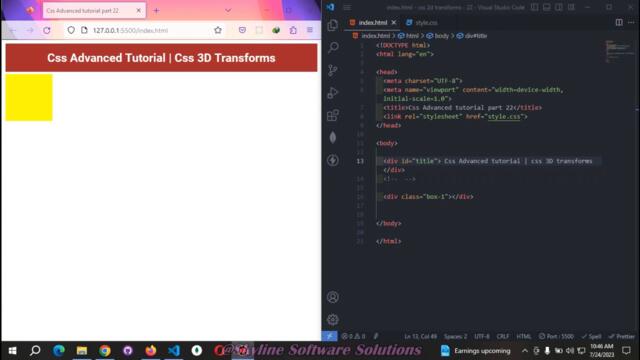
Task: Split the editor to the right
Action: (x=619, y=22)
